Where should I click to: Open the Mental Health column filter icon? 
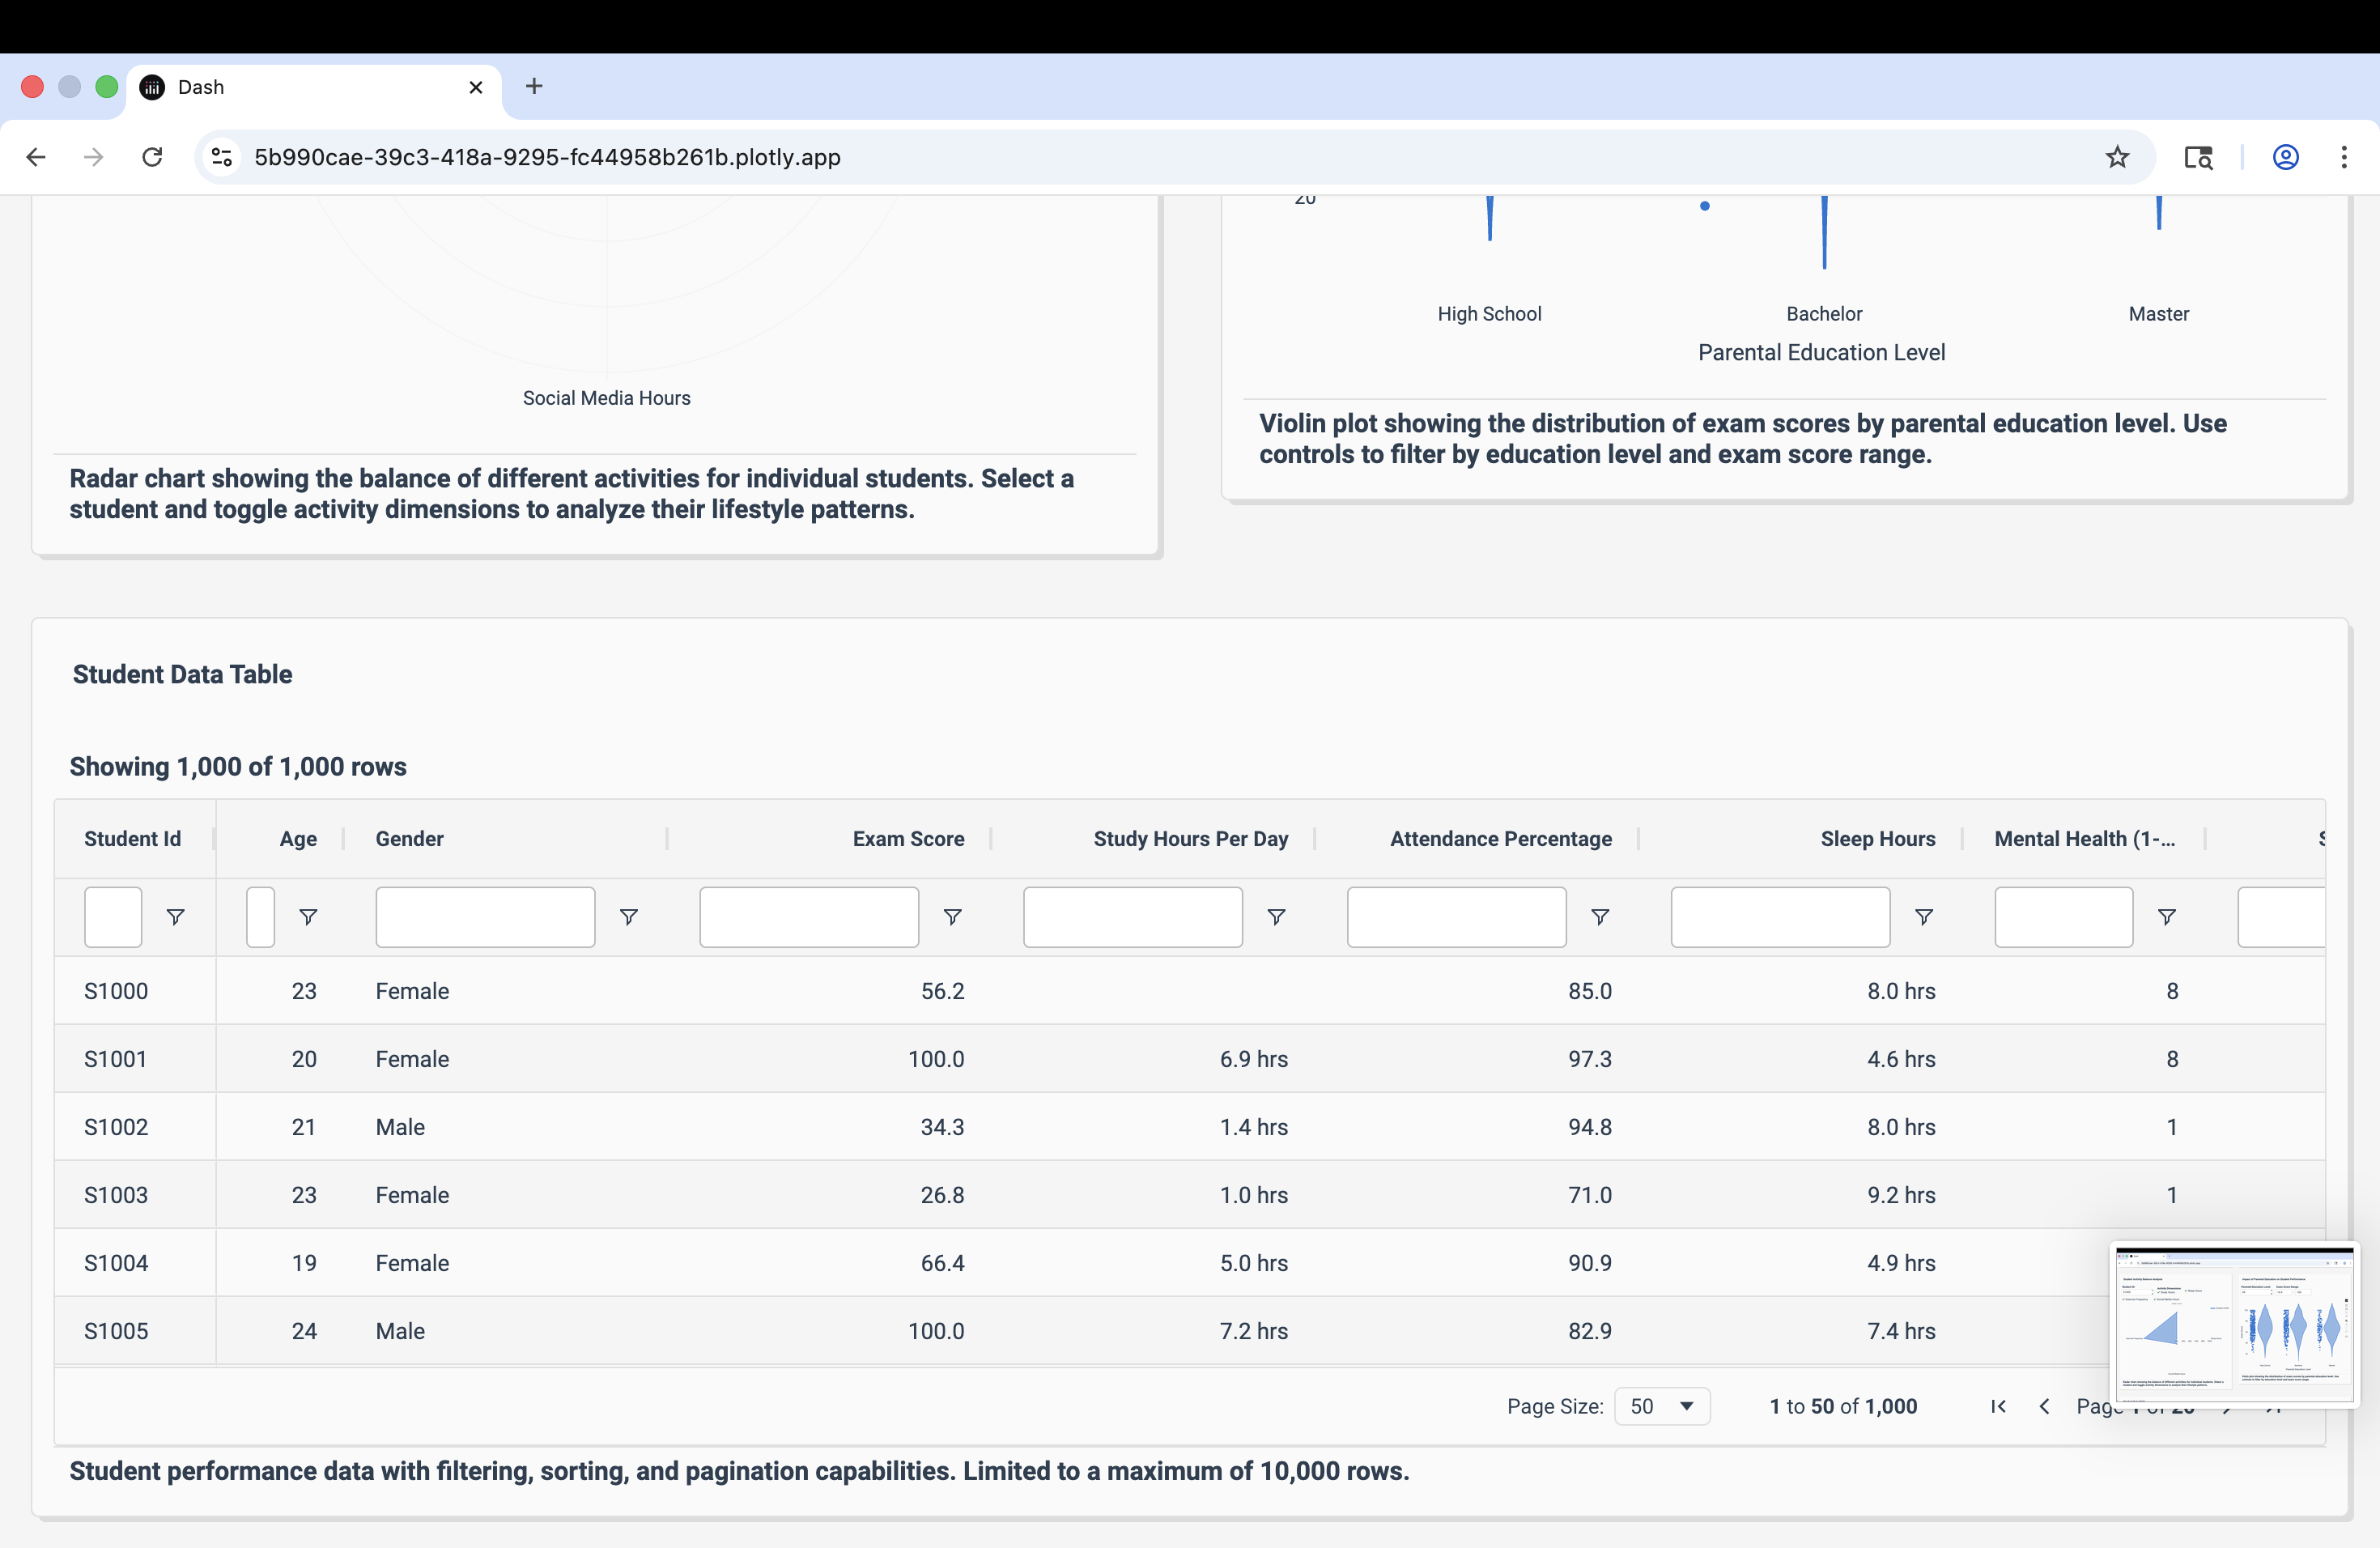(2166, 917)
